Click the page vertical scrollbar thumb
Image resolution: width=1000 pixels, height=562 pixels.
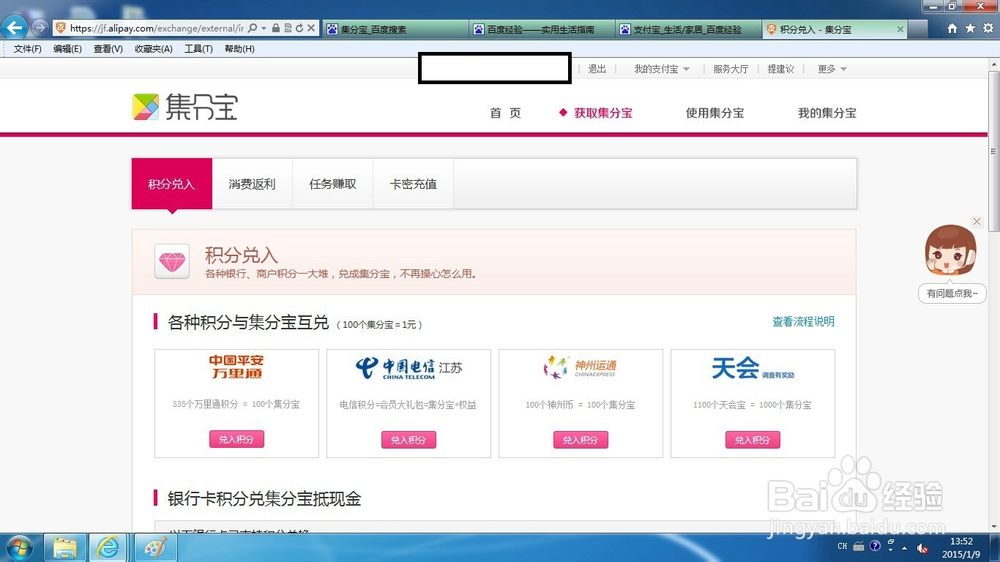click(993, 151)
